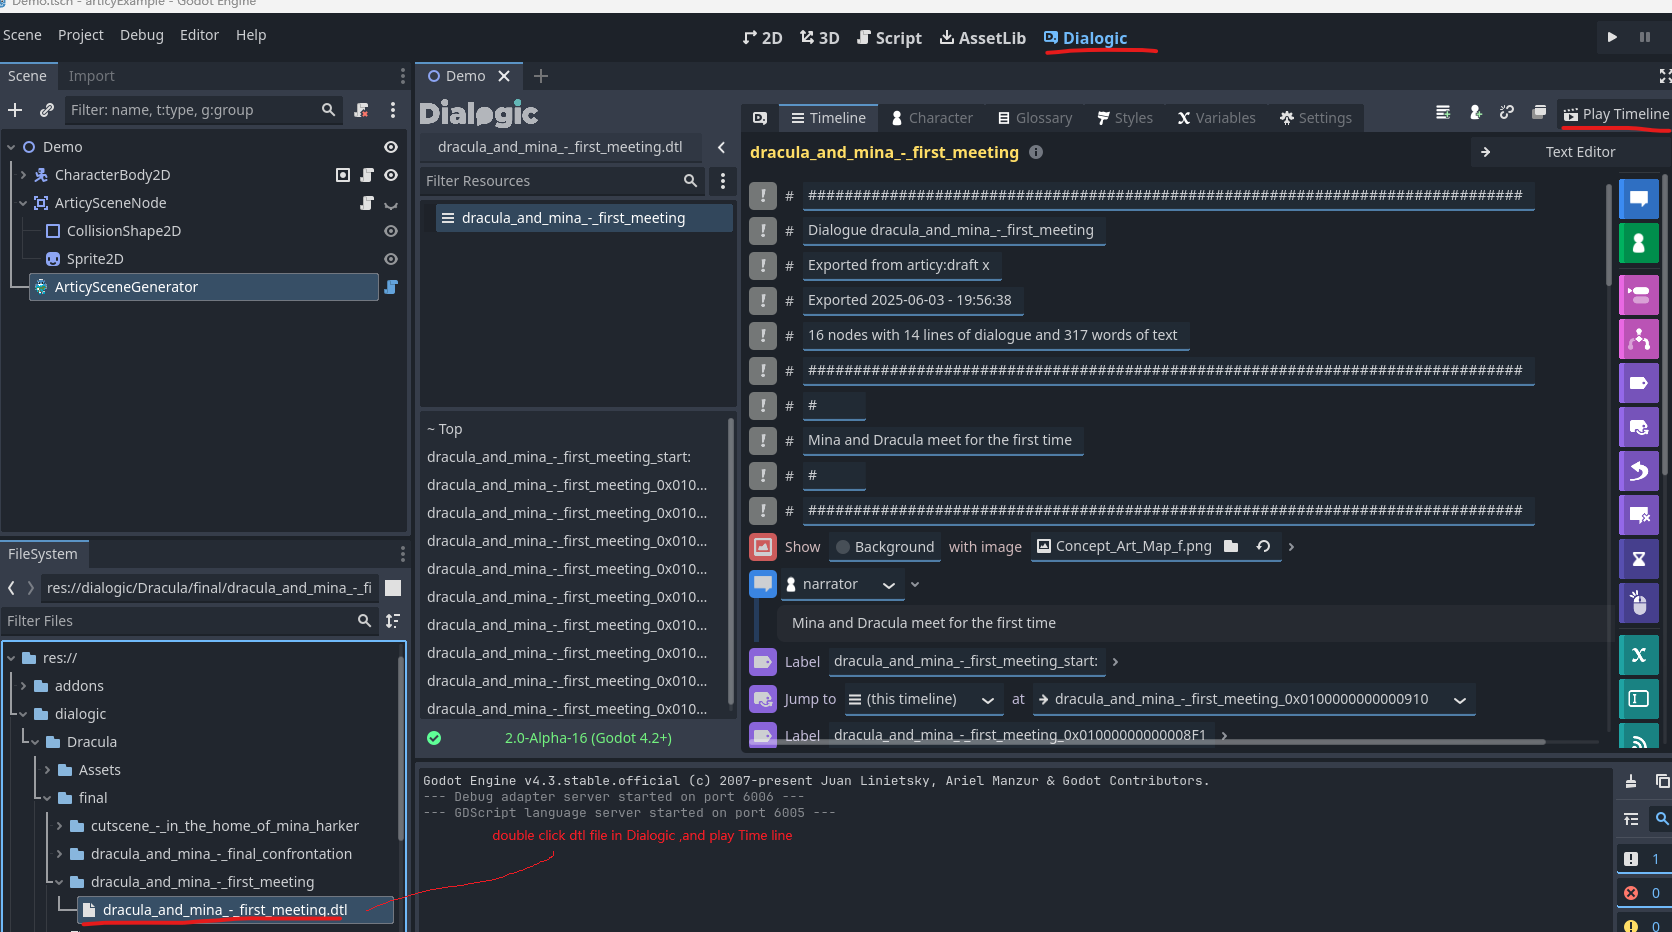The height and width of the screenshot is (932, 1672).
Task: Open the (this timeline) jump dropdown
Action: click(923, 699)
